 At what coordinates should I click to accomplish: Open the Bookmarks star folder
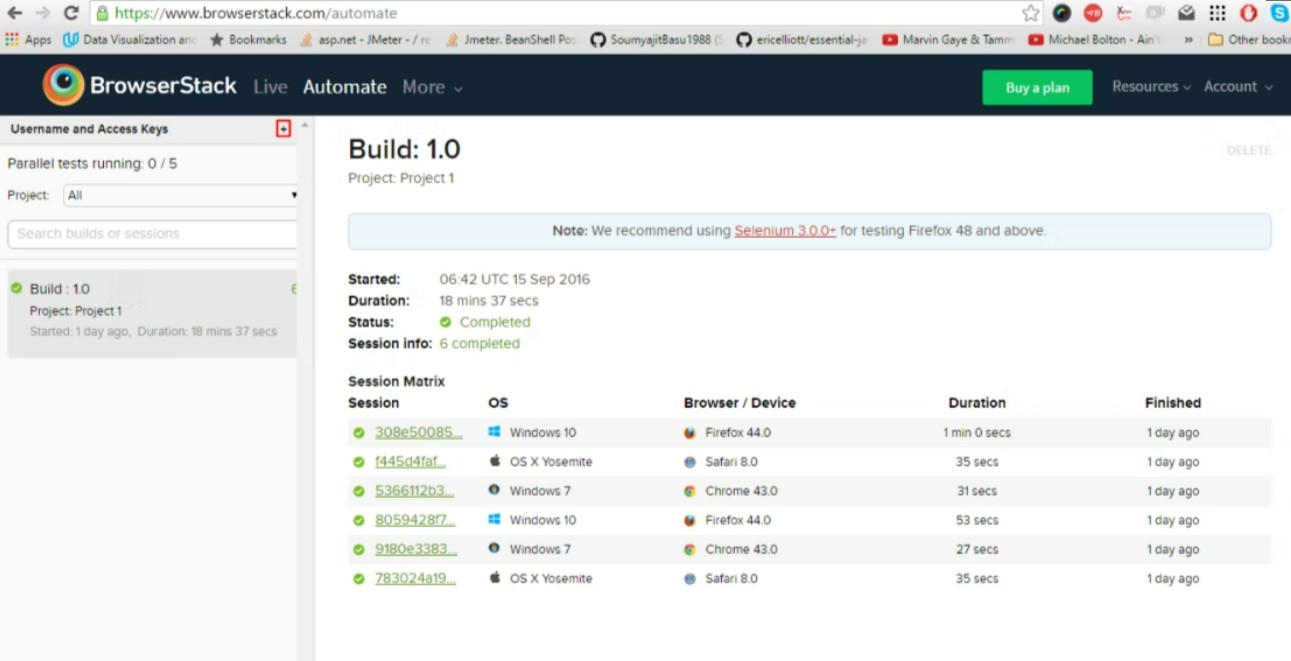click(x=247, y=40)
